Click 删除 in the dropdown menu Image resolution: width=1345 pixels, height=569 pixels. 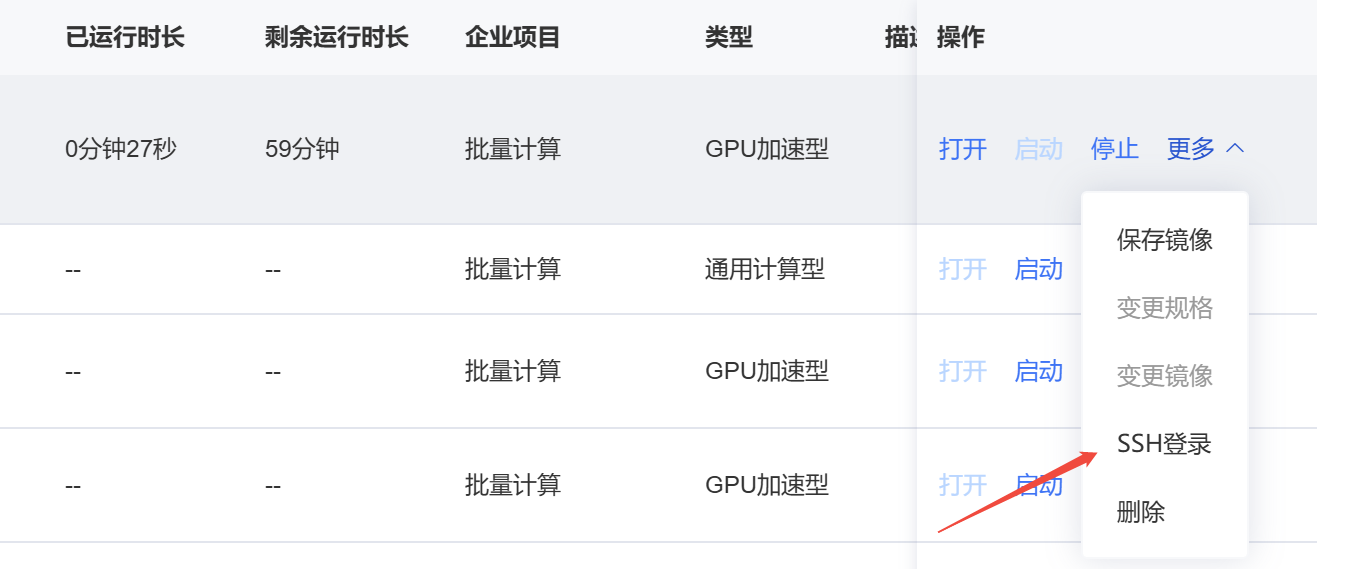pyautogui.click(x=1141, y=512)
